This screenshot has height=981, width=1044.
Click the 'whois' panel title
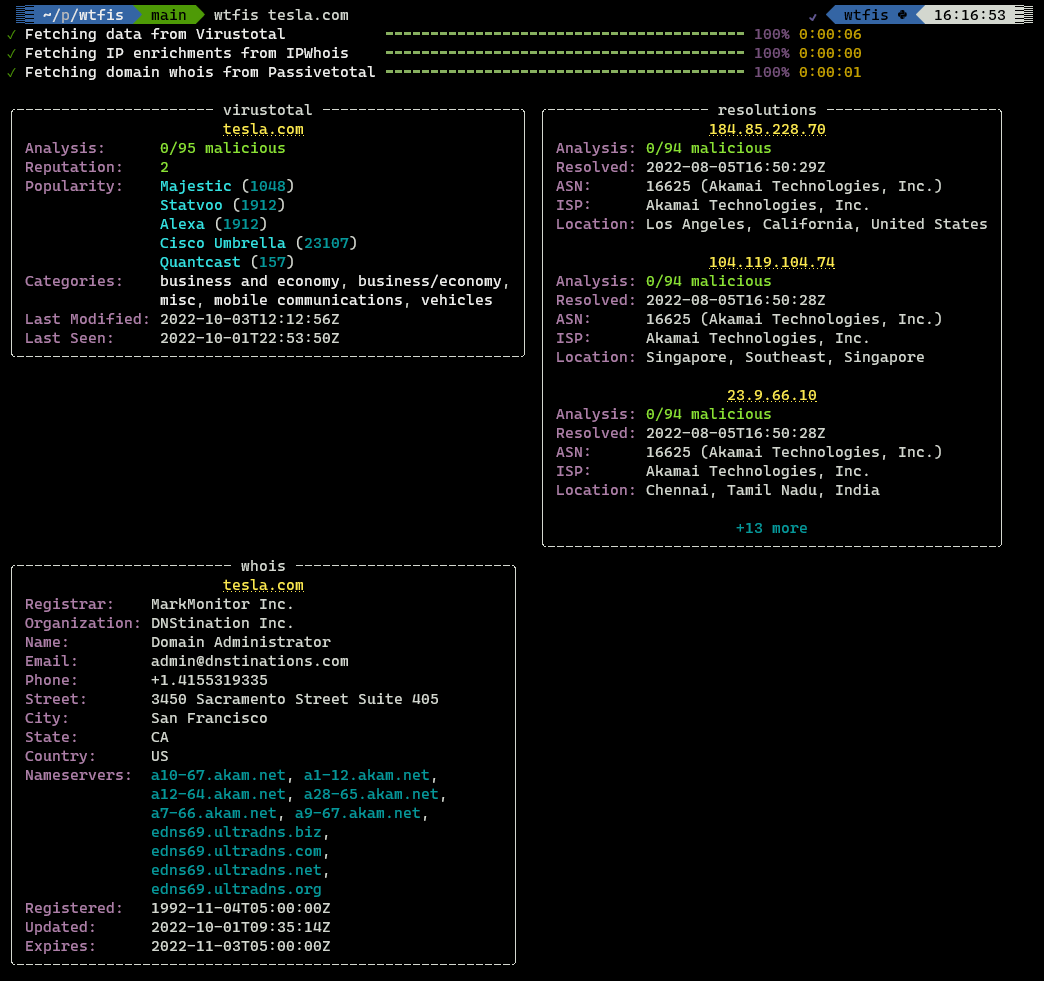coord(263,566)
